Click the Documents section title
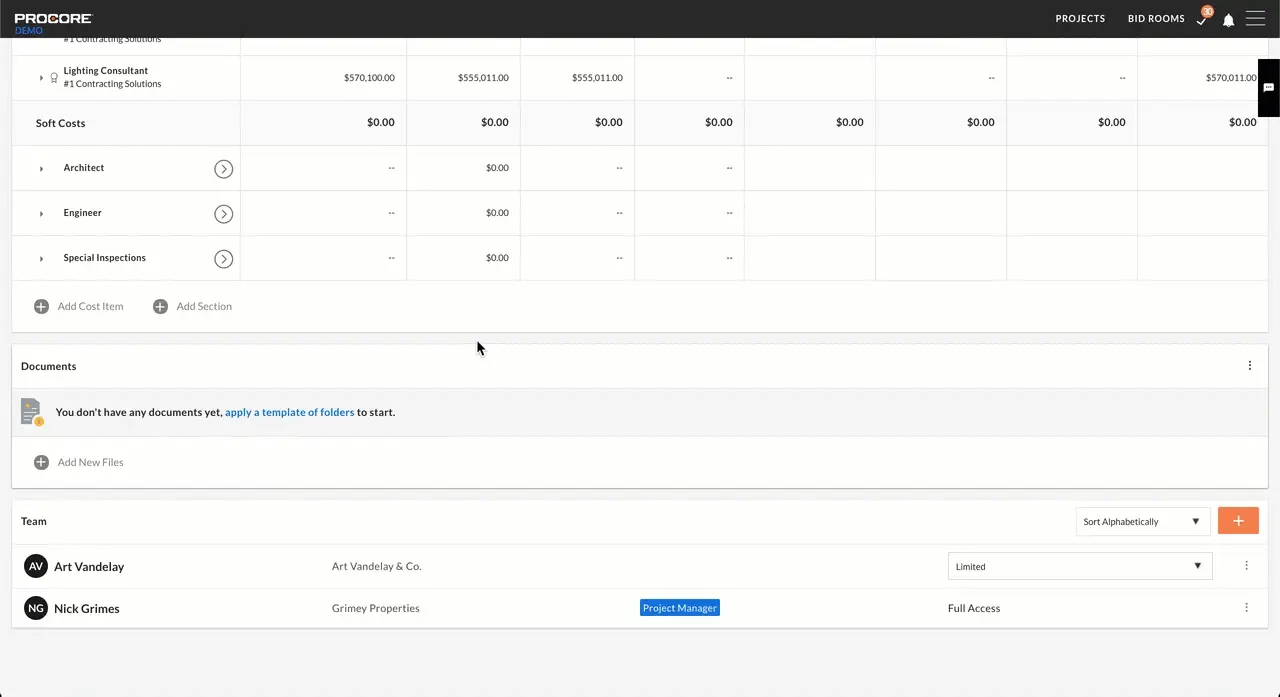Screen dimensions: 1280x697 (48, 366)
